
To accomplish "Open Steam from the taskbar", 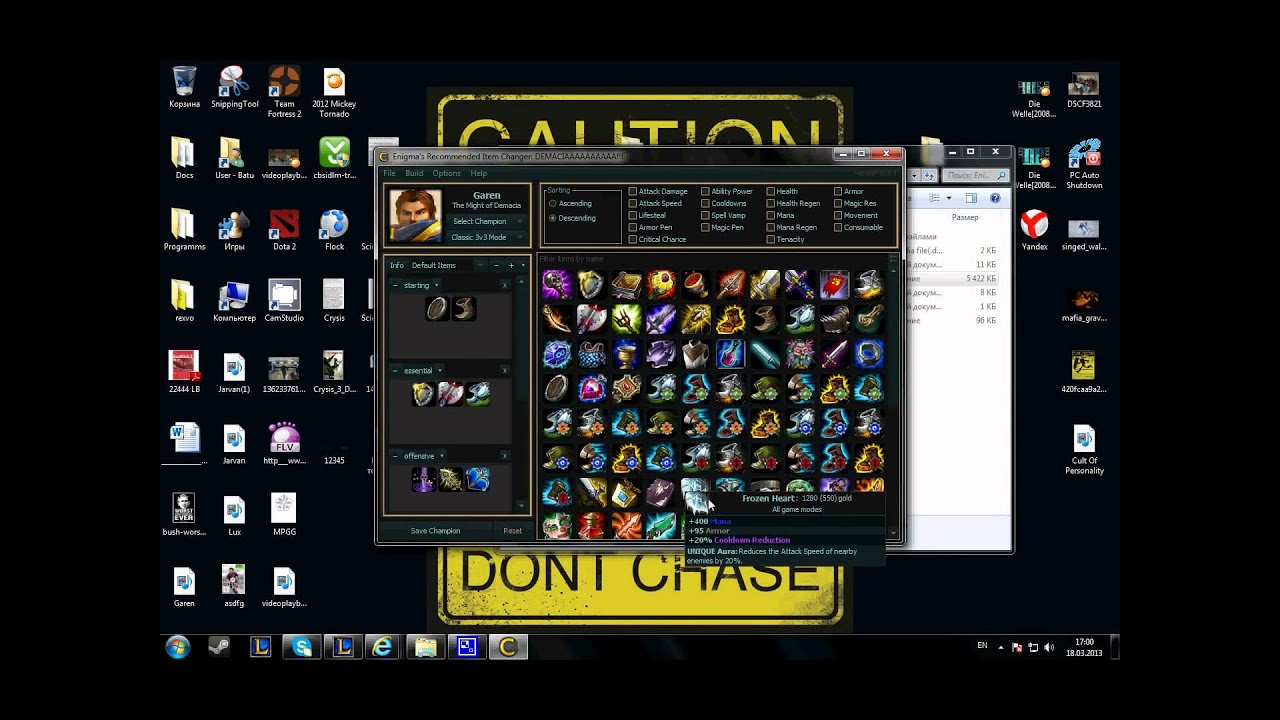I will click(x=218, y=647).
